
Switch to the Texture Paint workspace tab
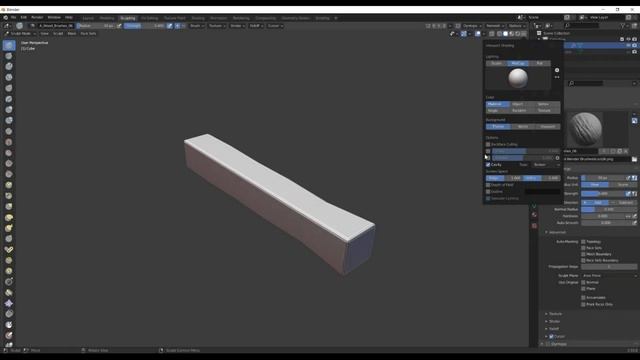(175, 18)
